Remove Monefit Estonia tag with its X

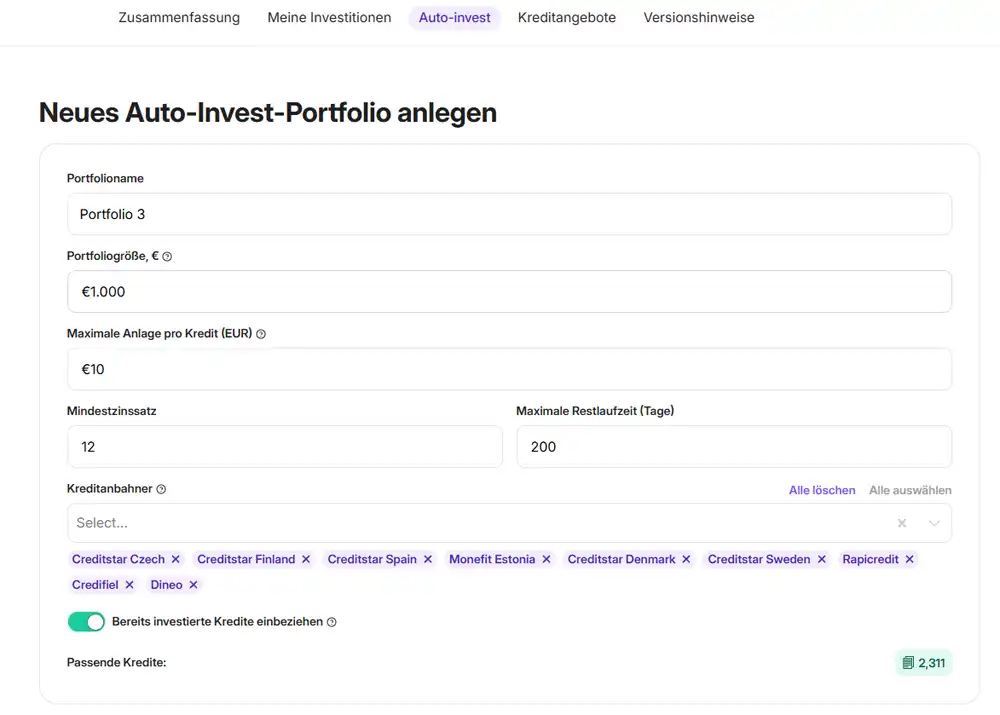click(547, 559)
